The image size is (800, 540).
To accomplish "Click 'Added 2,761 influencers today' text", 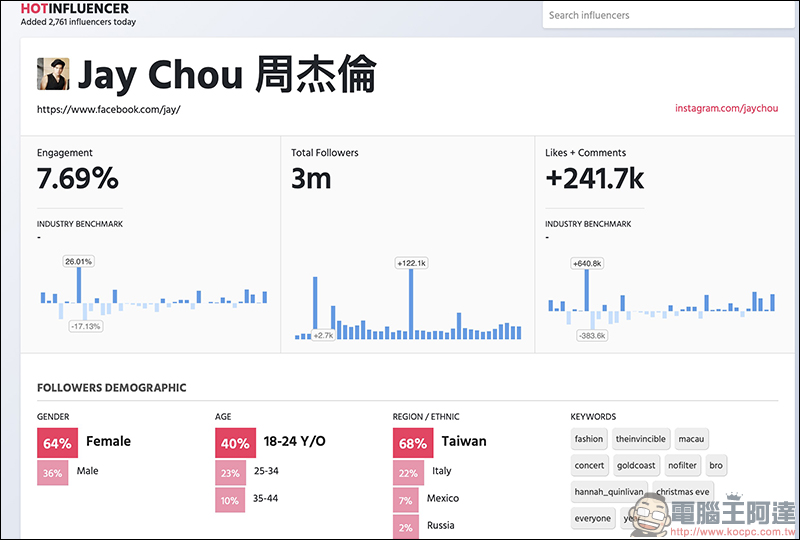I will tap(78, 22).
